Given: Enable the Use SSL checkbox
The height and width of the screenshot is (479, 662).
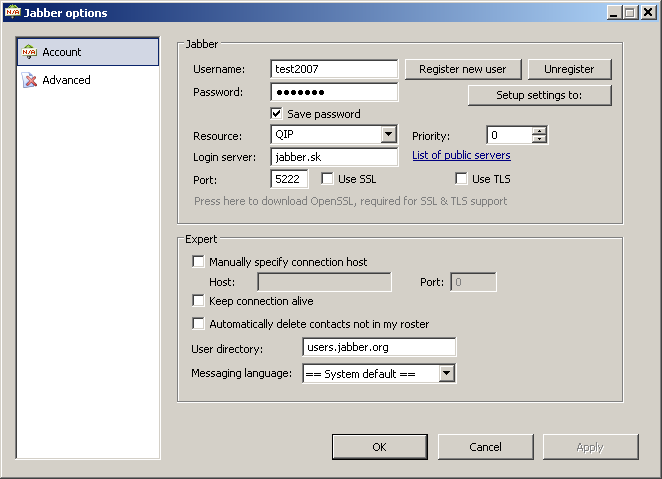Looking at the screenshot, I should [327, 179].
